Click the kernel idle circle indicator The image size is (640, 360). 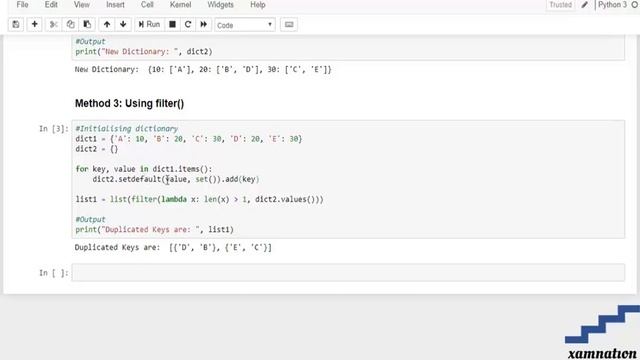point(635,5)
